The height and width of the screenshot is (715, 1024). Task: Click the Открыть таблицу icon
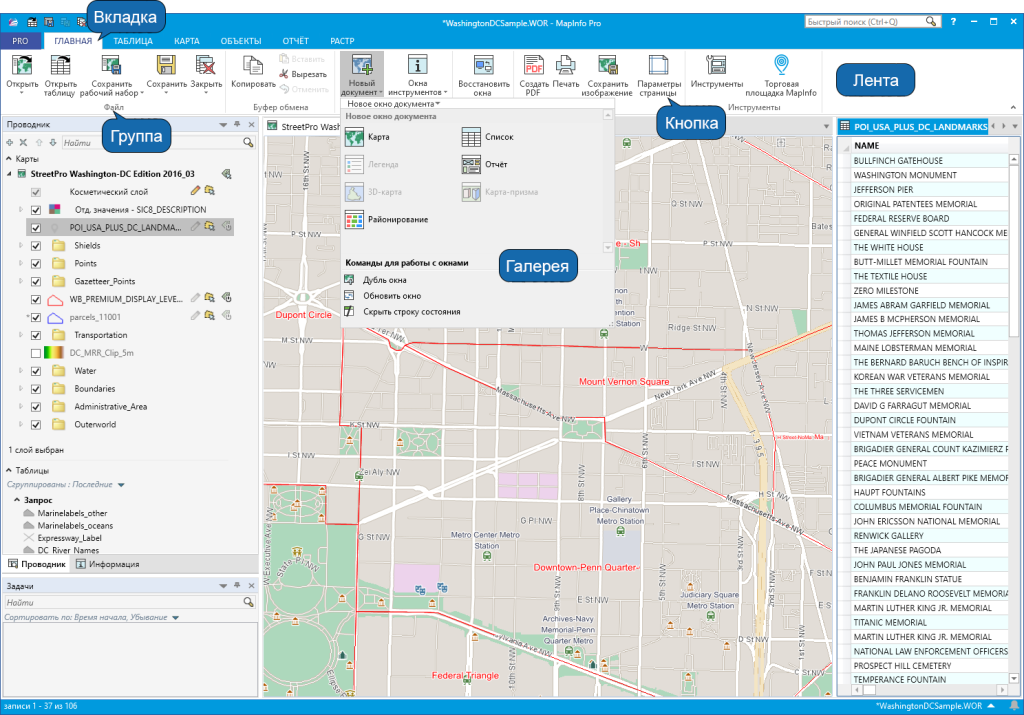(60, 66)
